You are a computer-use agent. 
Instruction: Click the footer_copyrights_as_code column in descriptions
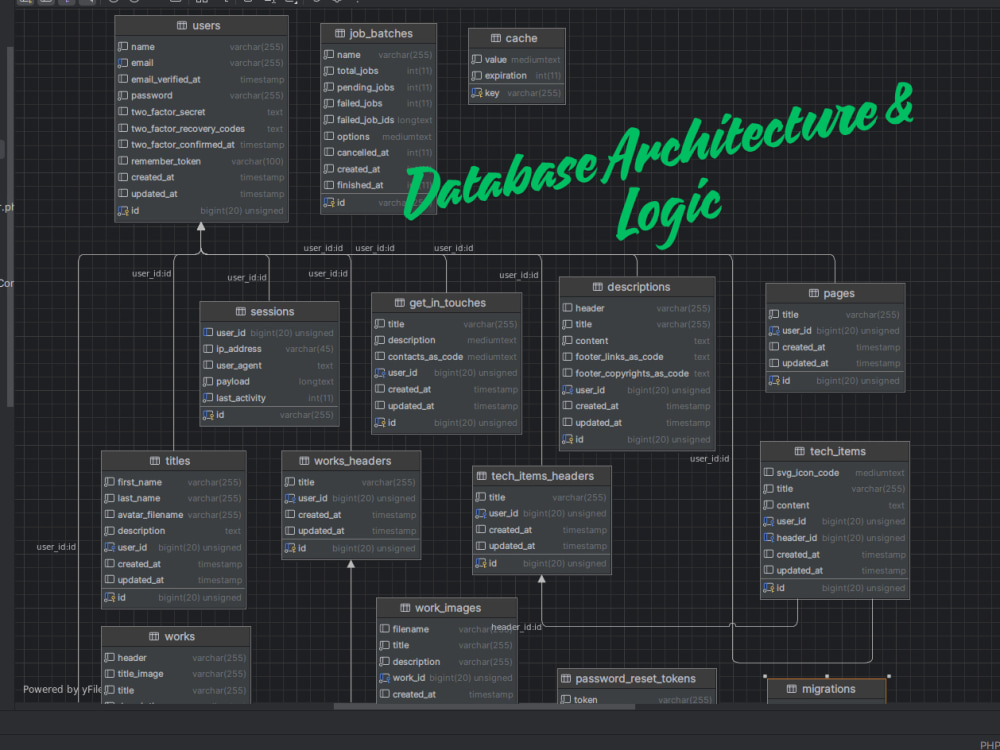pos(636,373)
